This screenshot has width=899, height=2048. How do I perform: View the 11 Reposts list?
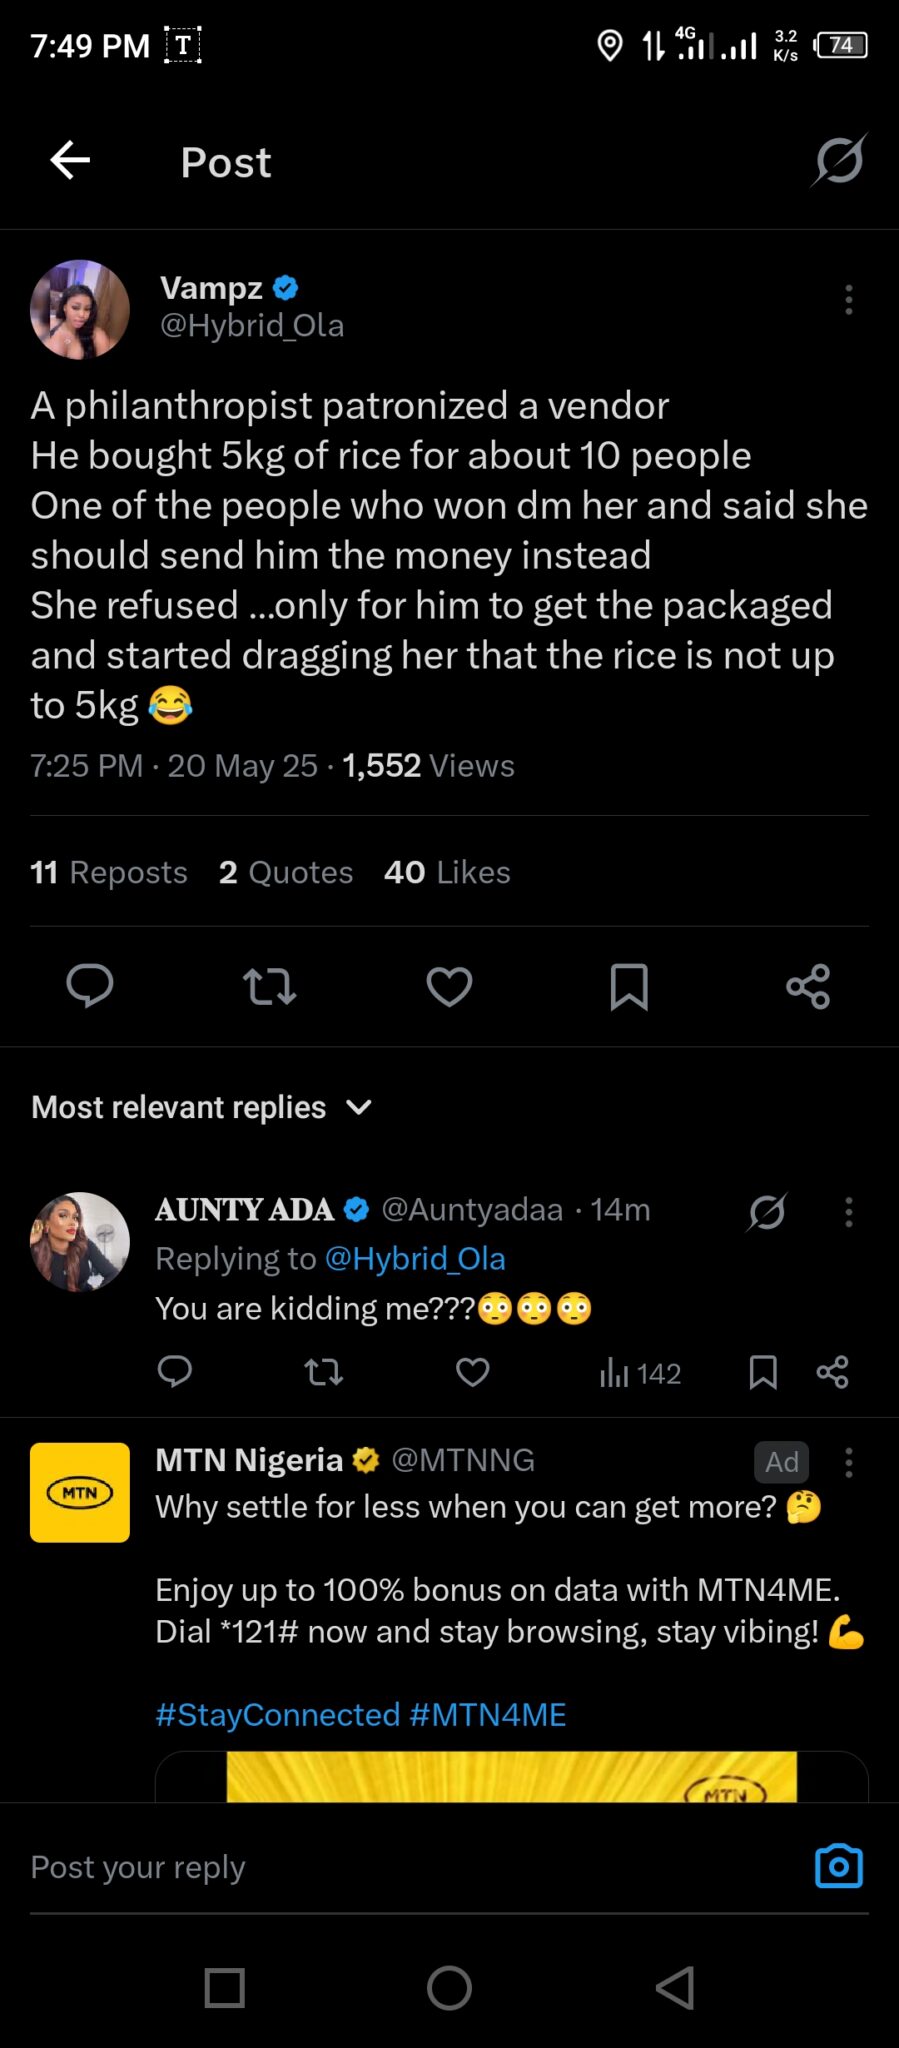[x=109, y=872]
